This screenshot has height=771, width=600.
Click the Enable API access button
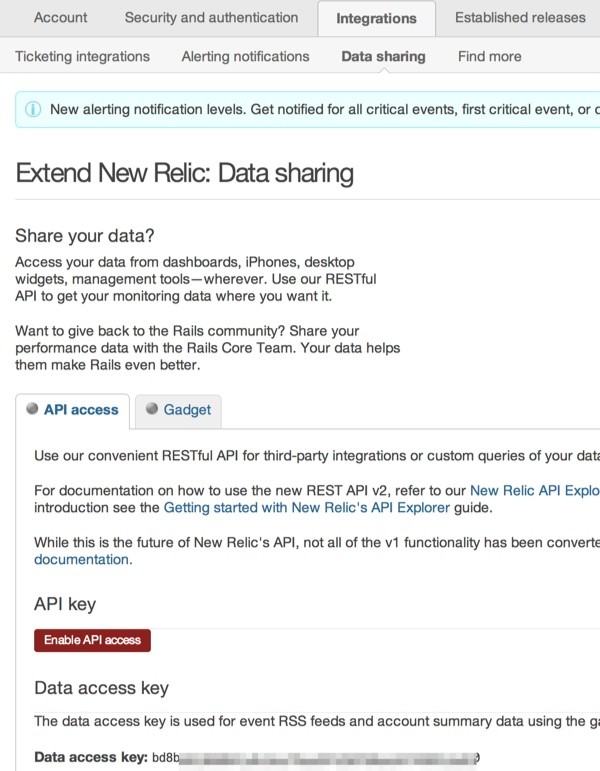tap(92, 640)
